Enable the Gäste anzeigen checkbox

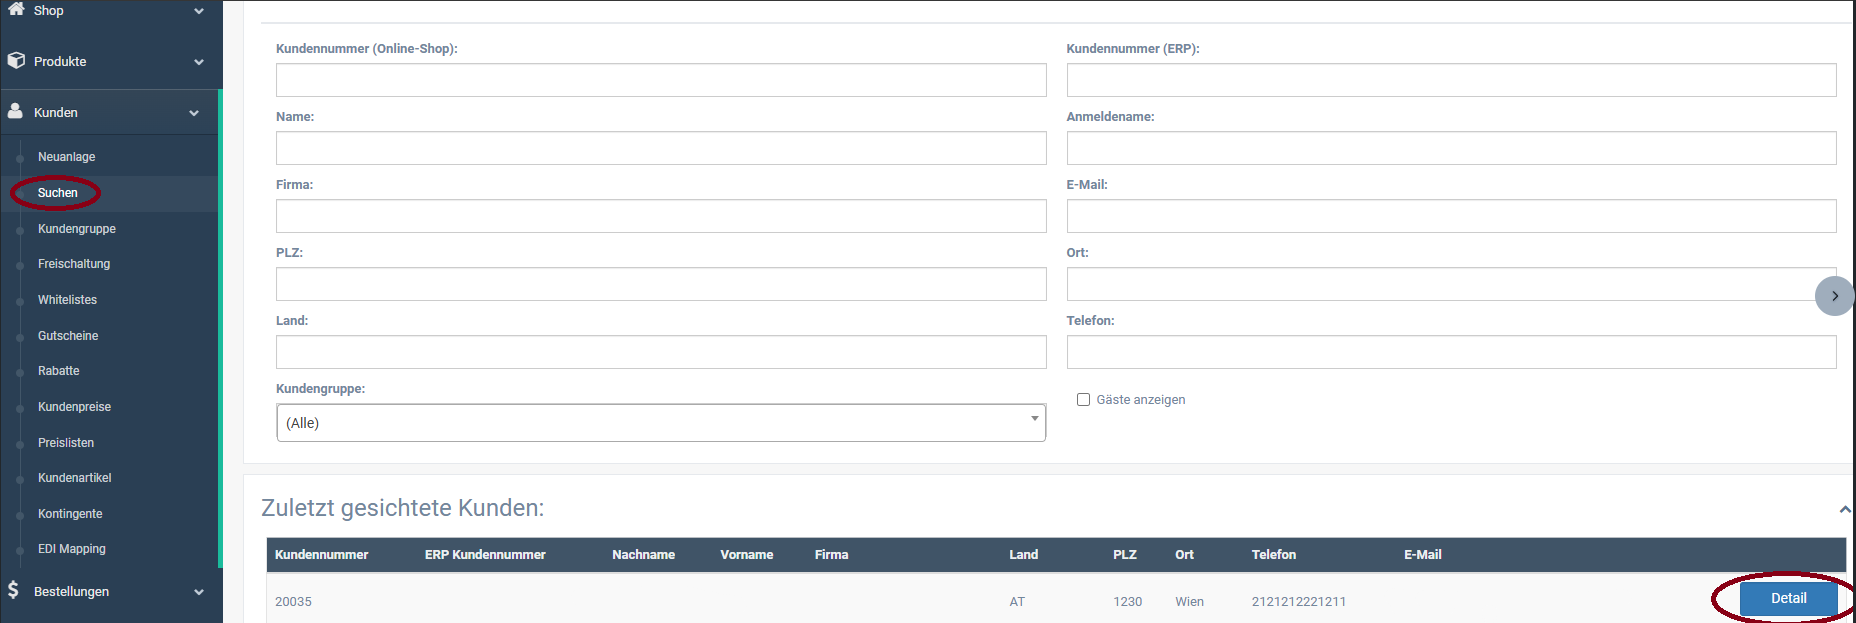pyautogui.click(x=1083, y=400)
